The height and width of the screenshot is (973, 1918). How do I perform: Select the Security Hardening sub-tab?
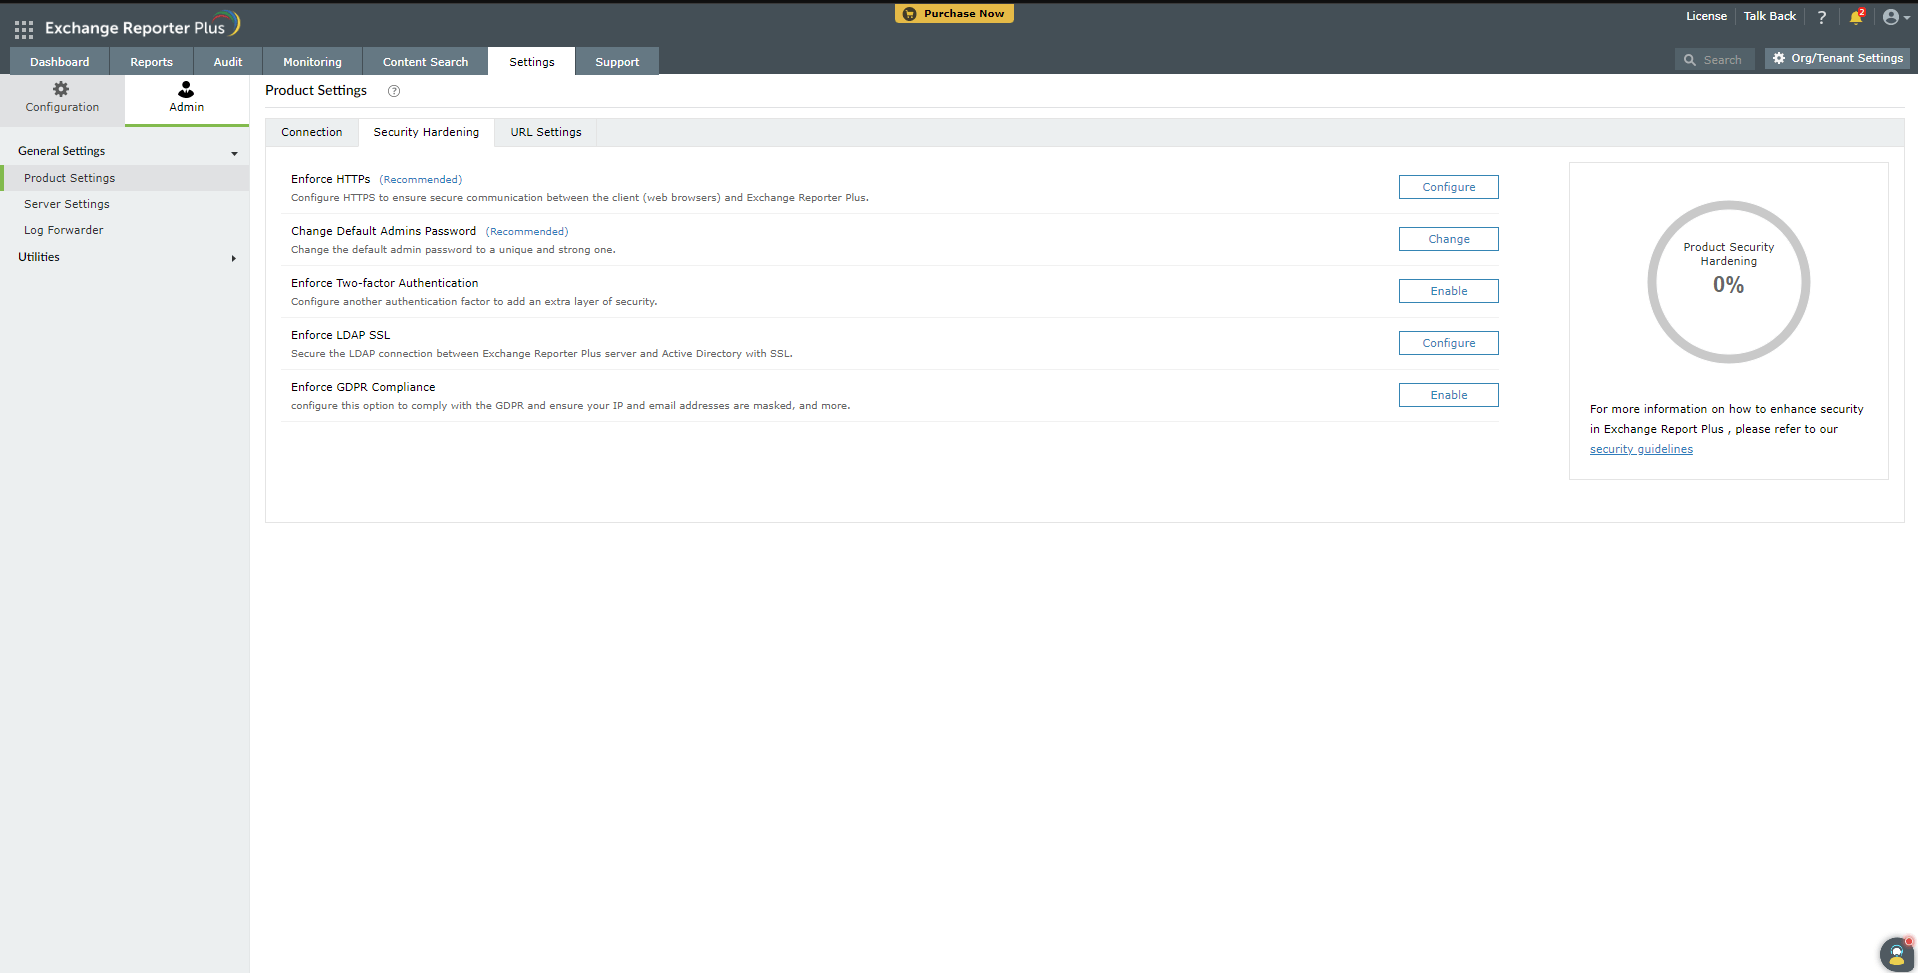tap(426, 132)
